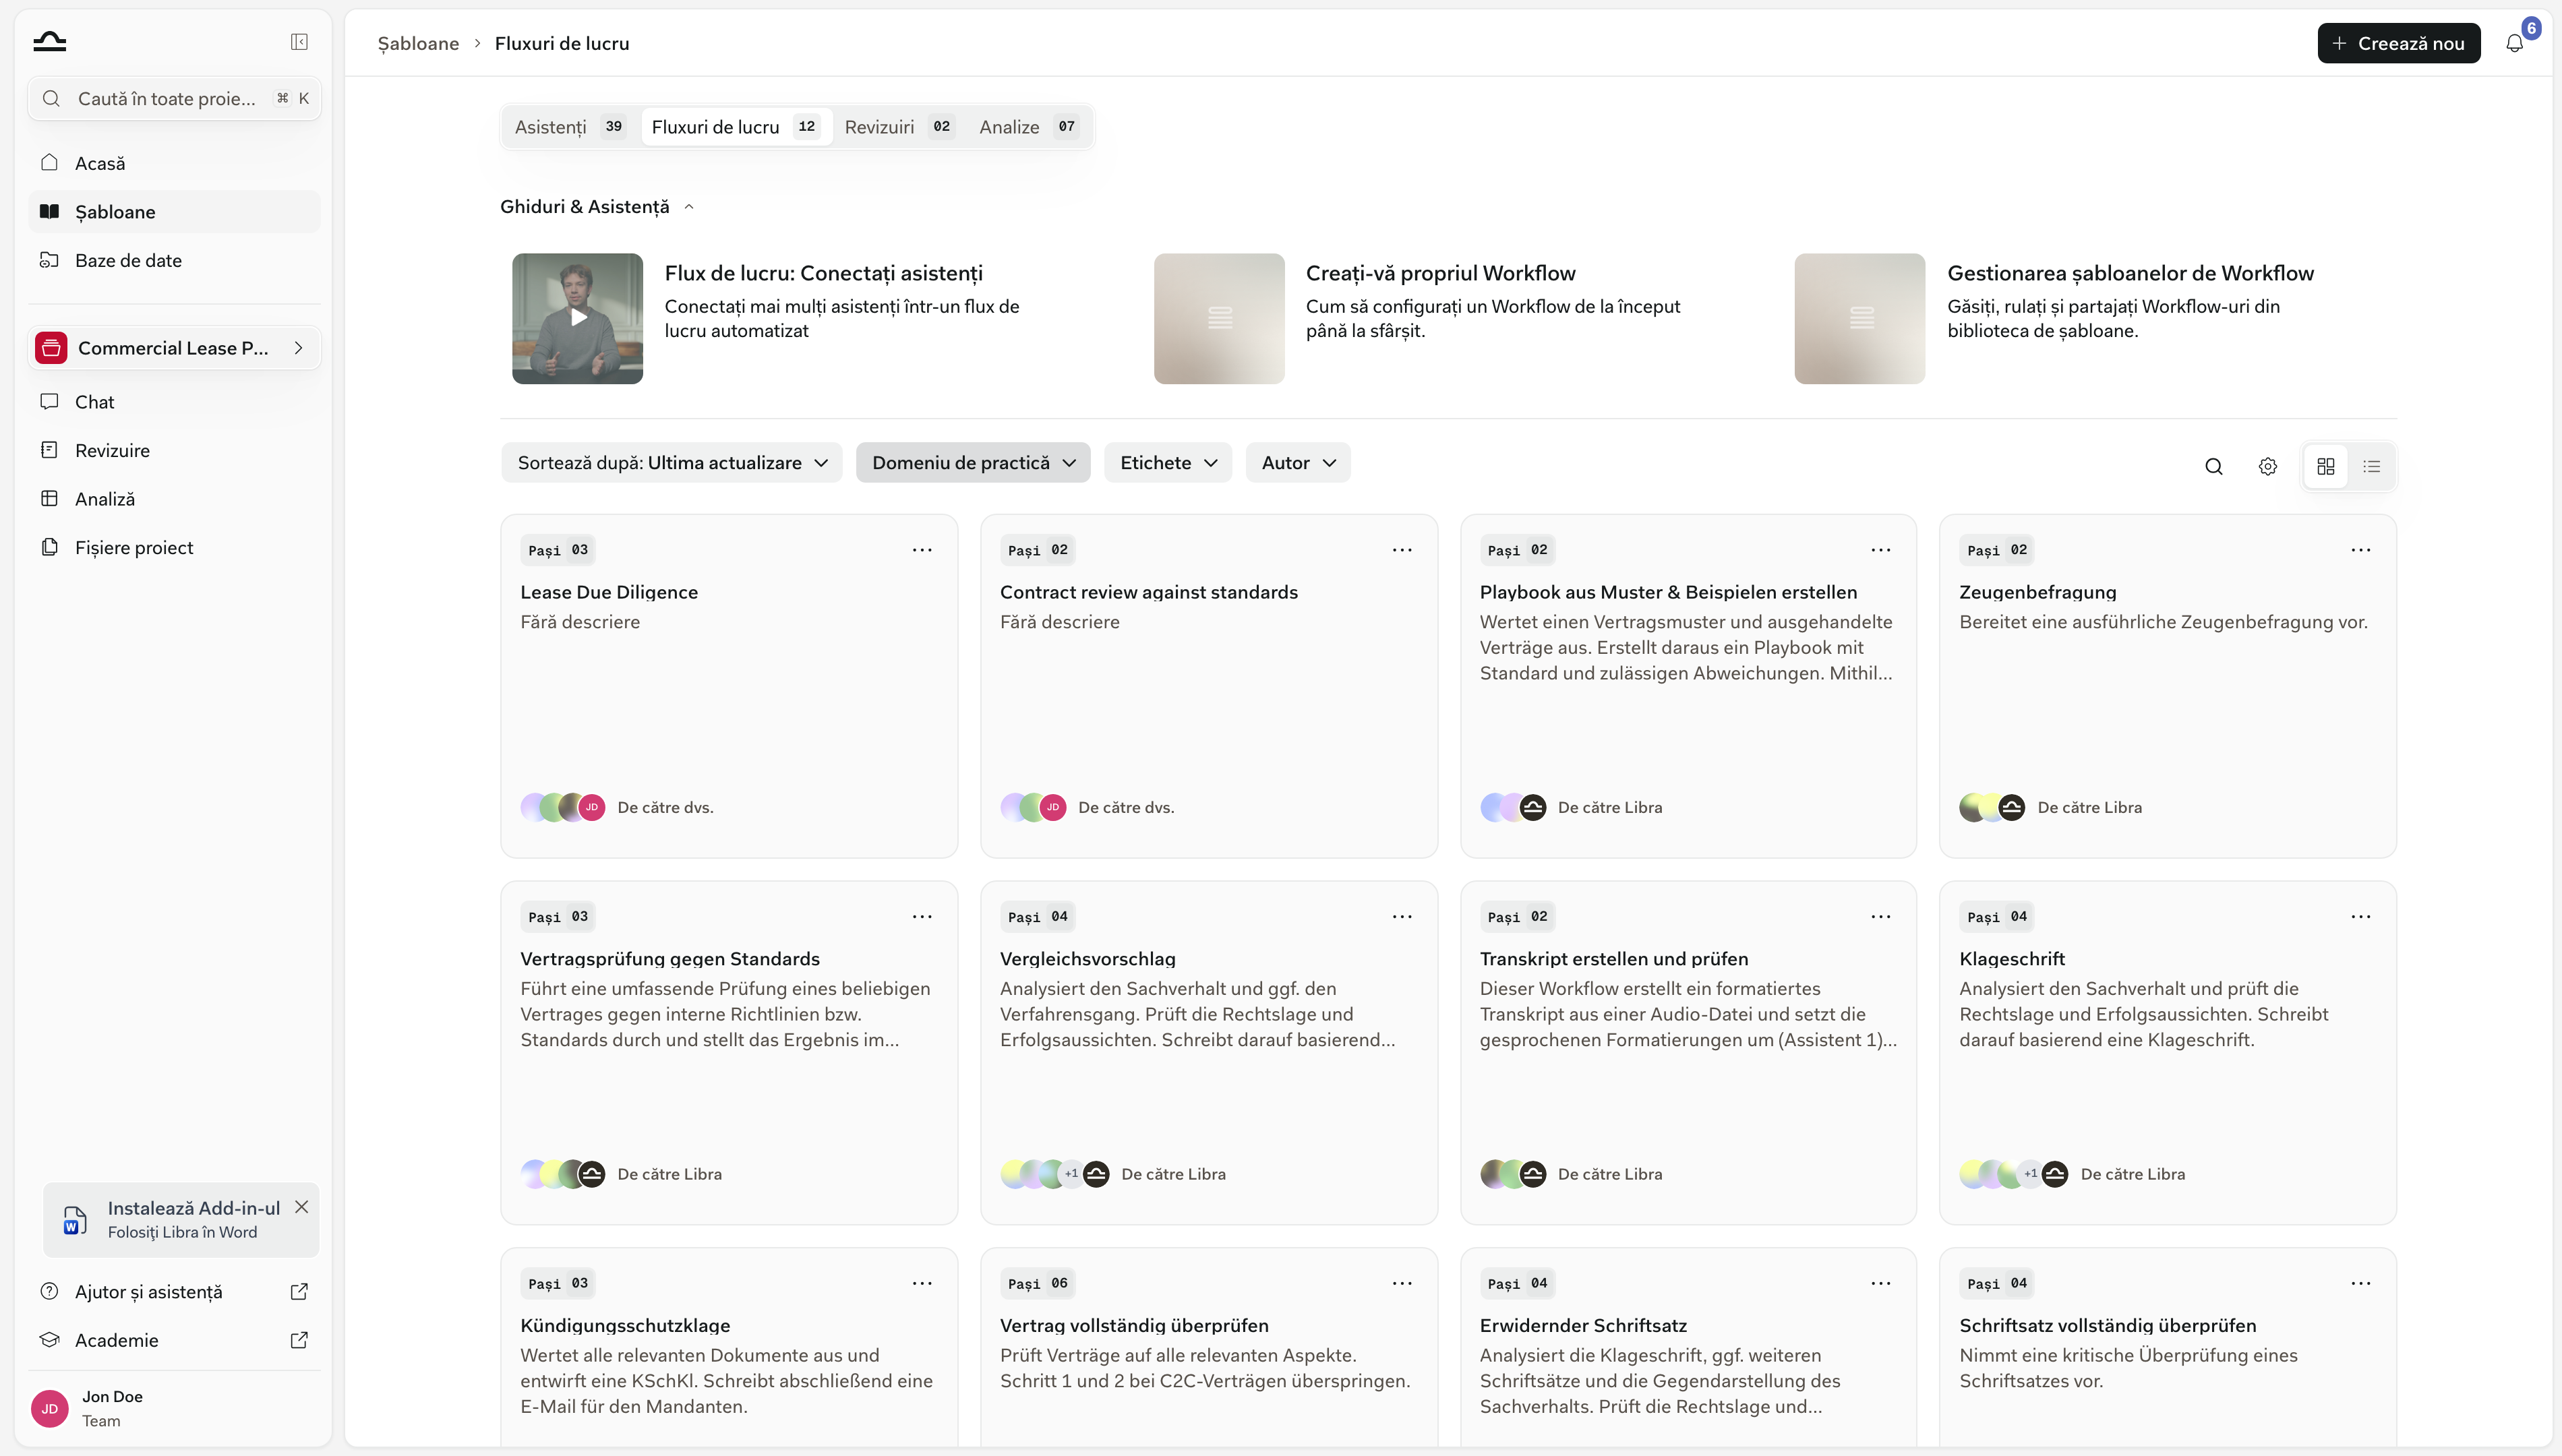Open Analiză in the sidebar
This screenshot has height=1456, width=2562.
click(x=174, y=499)
